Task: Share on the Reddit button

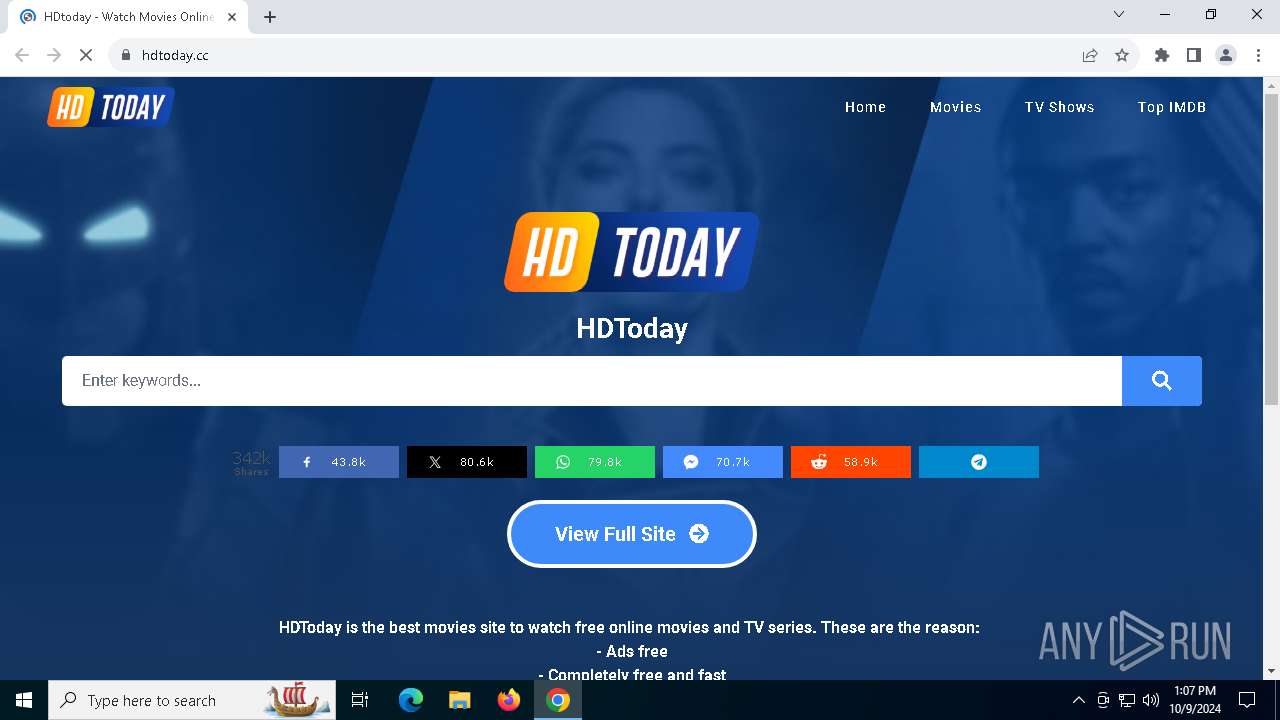Action: click(850, 462)
